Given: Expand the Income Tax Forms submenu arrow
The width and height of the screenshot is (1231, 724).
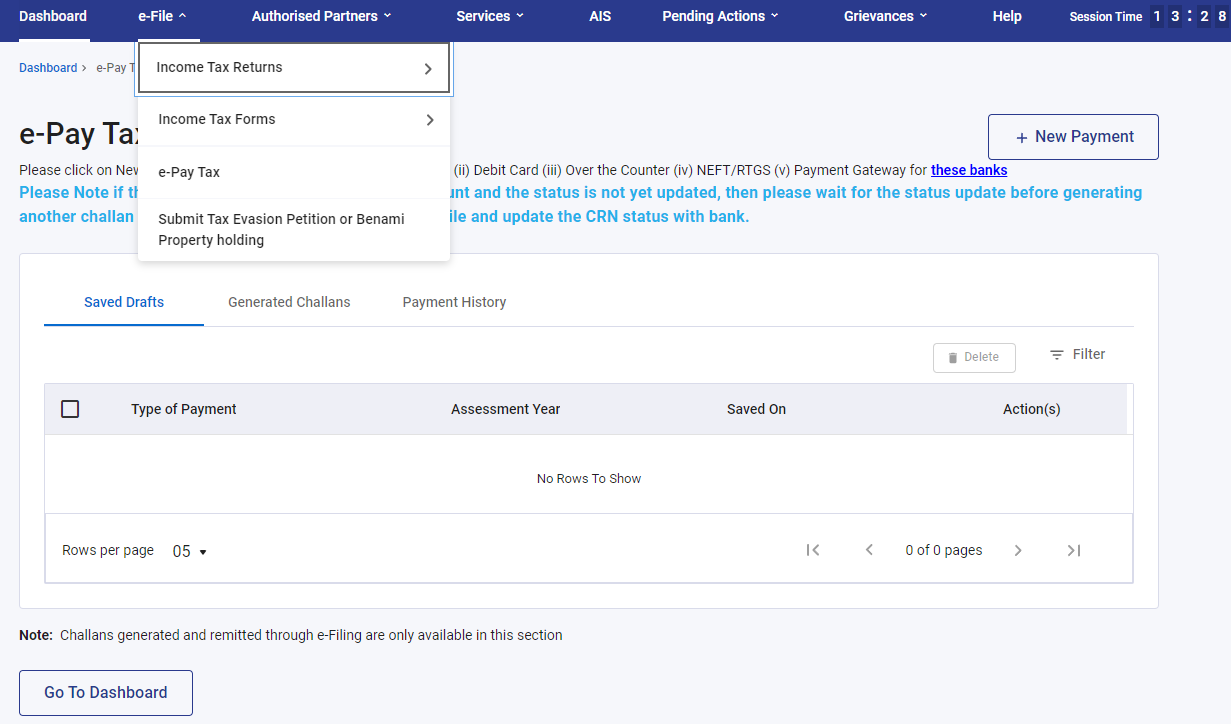Looking at the screenshot, I should [x=430, y=120].
